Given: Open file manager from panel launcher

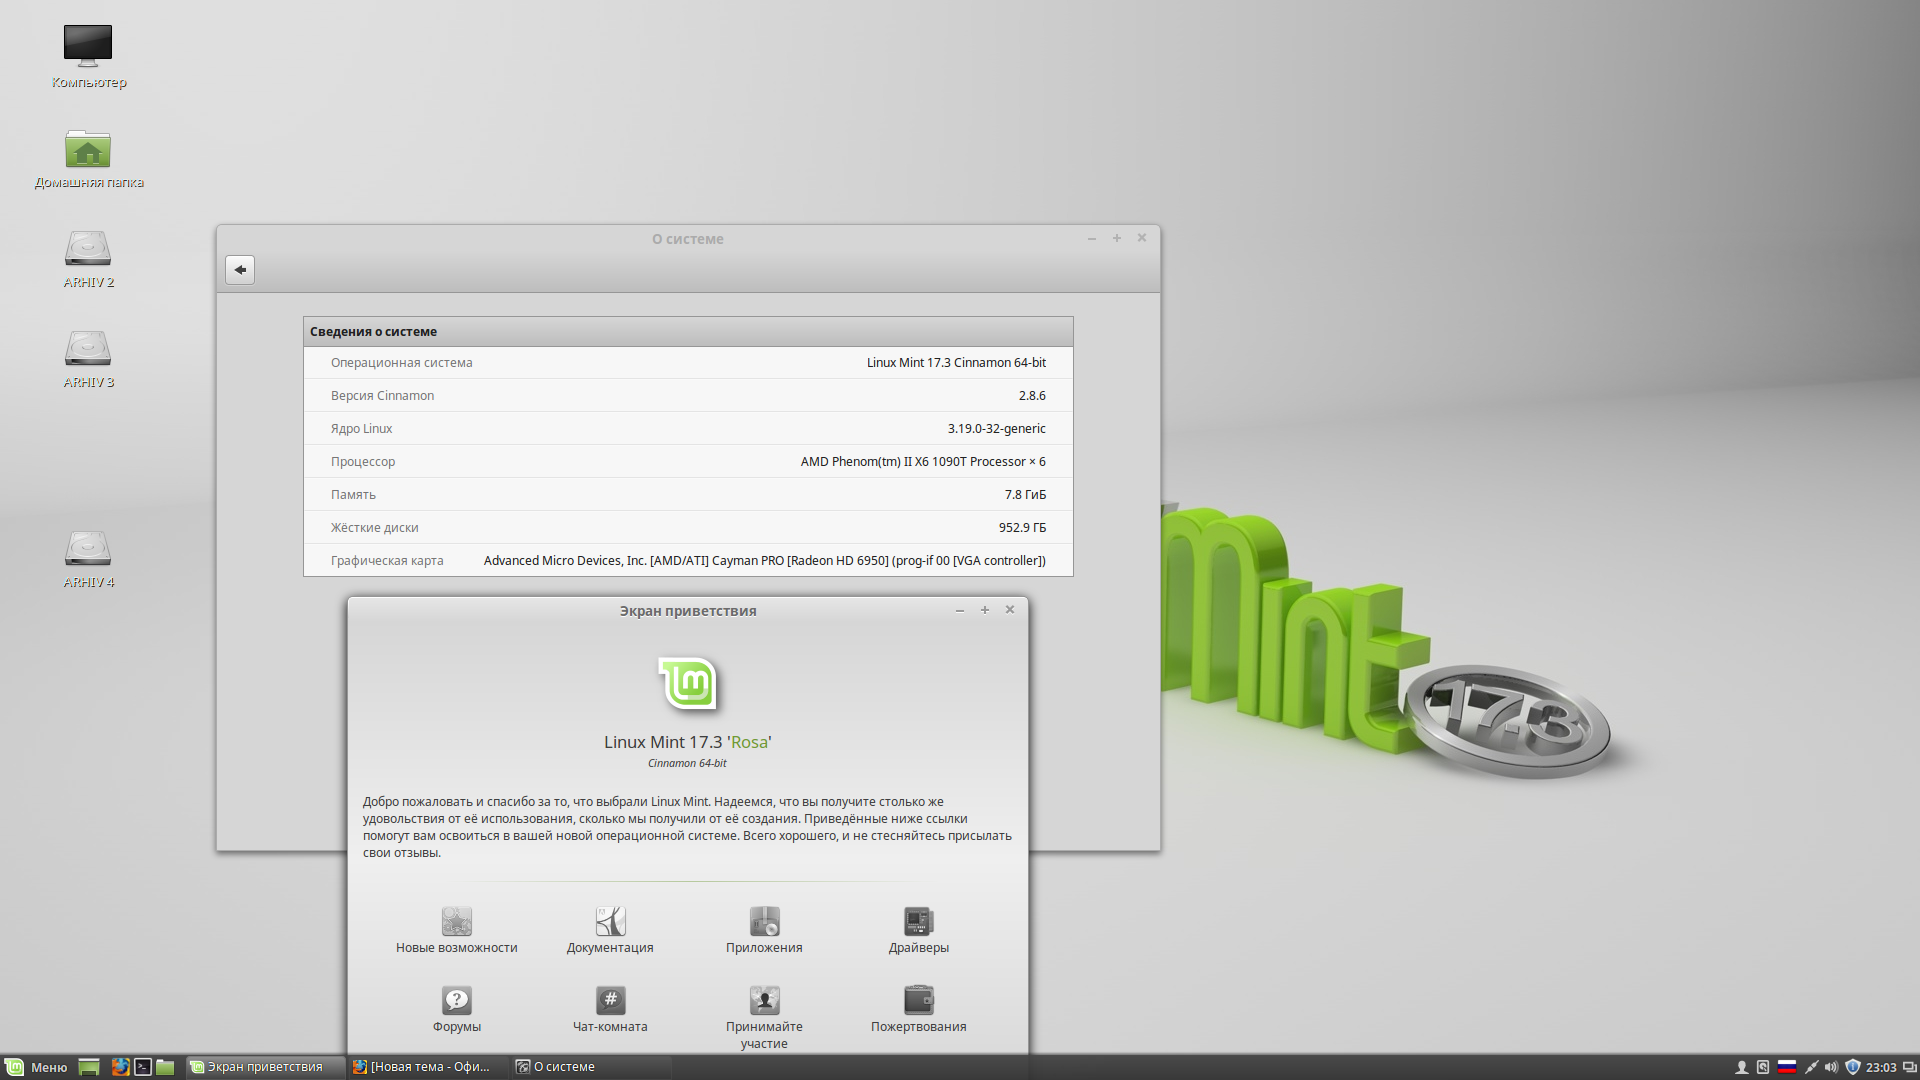Looking at the screenshot, I should 166,1067.
